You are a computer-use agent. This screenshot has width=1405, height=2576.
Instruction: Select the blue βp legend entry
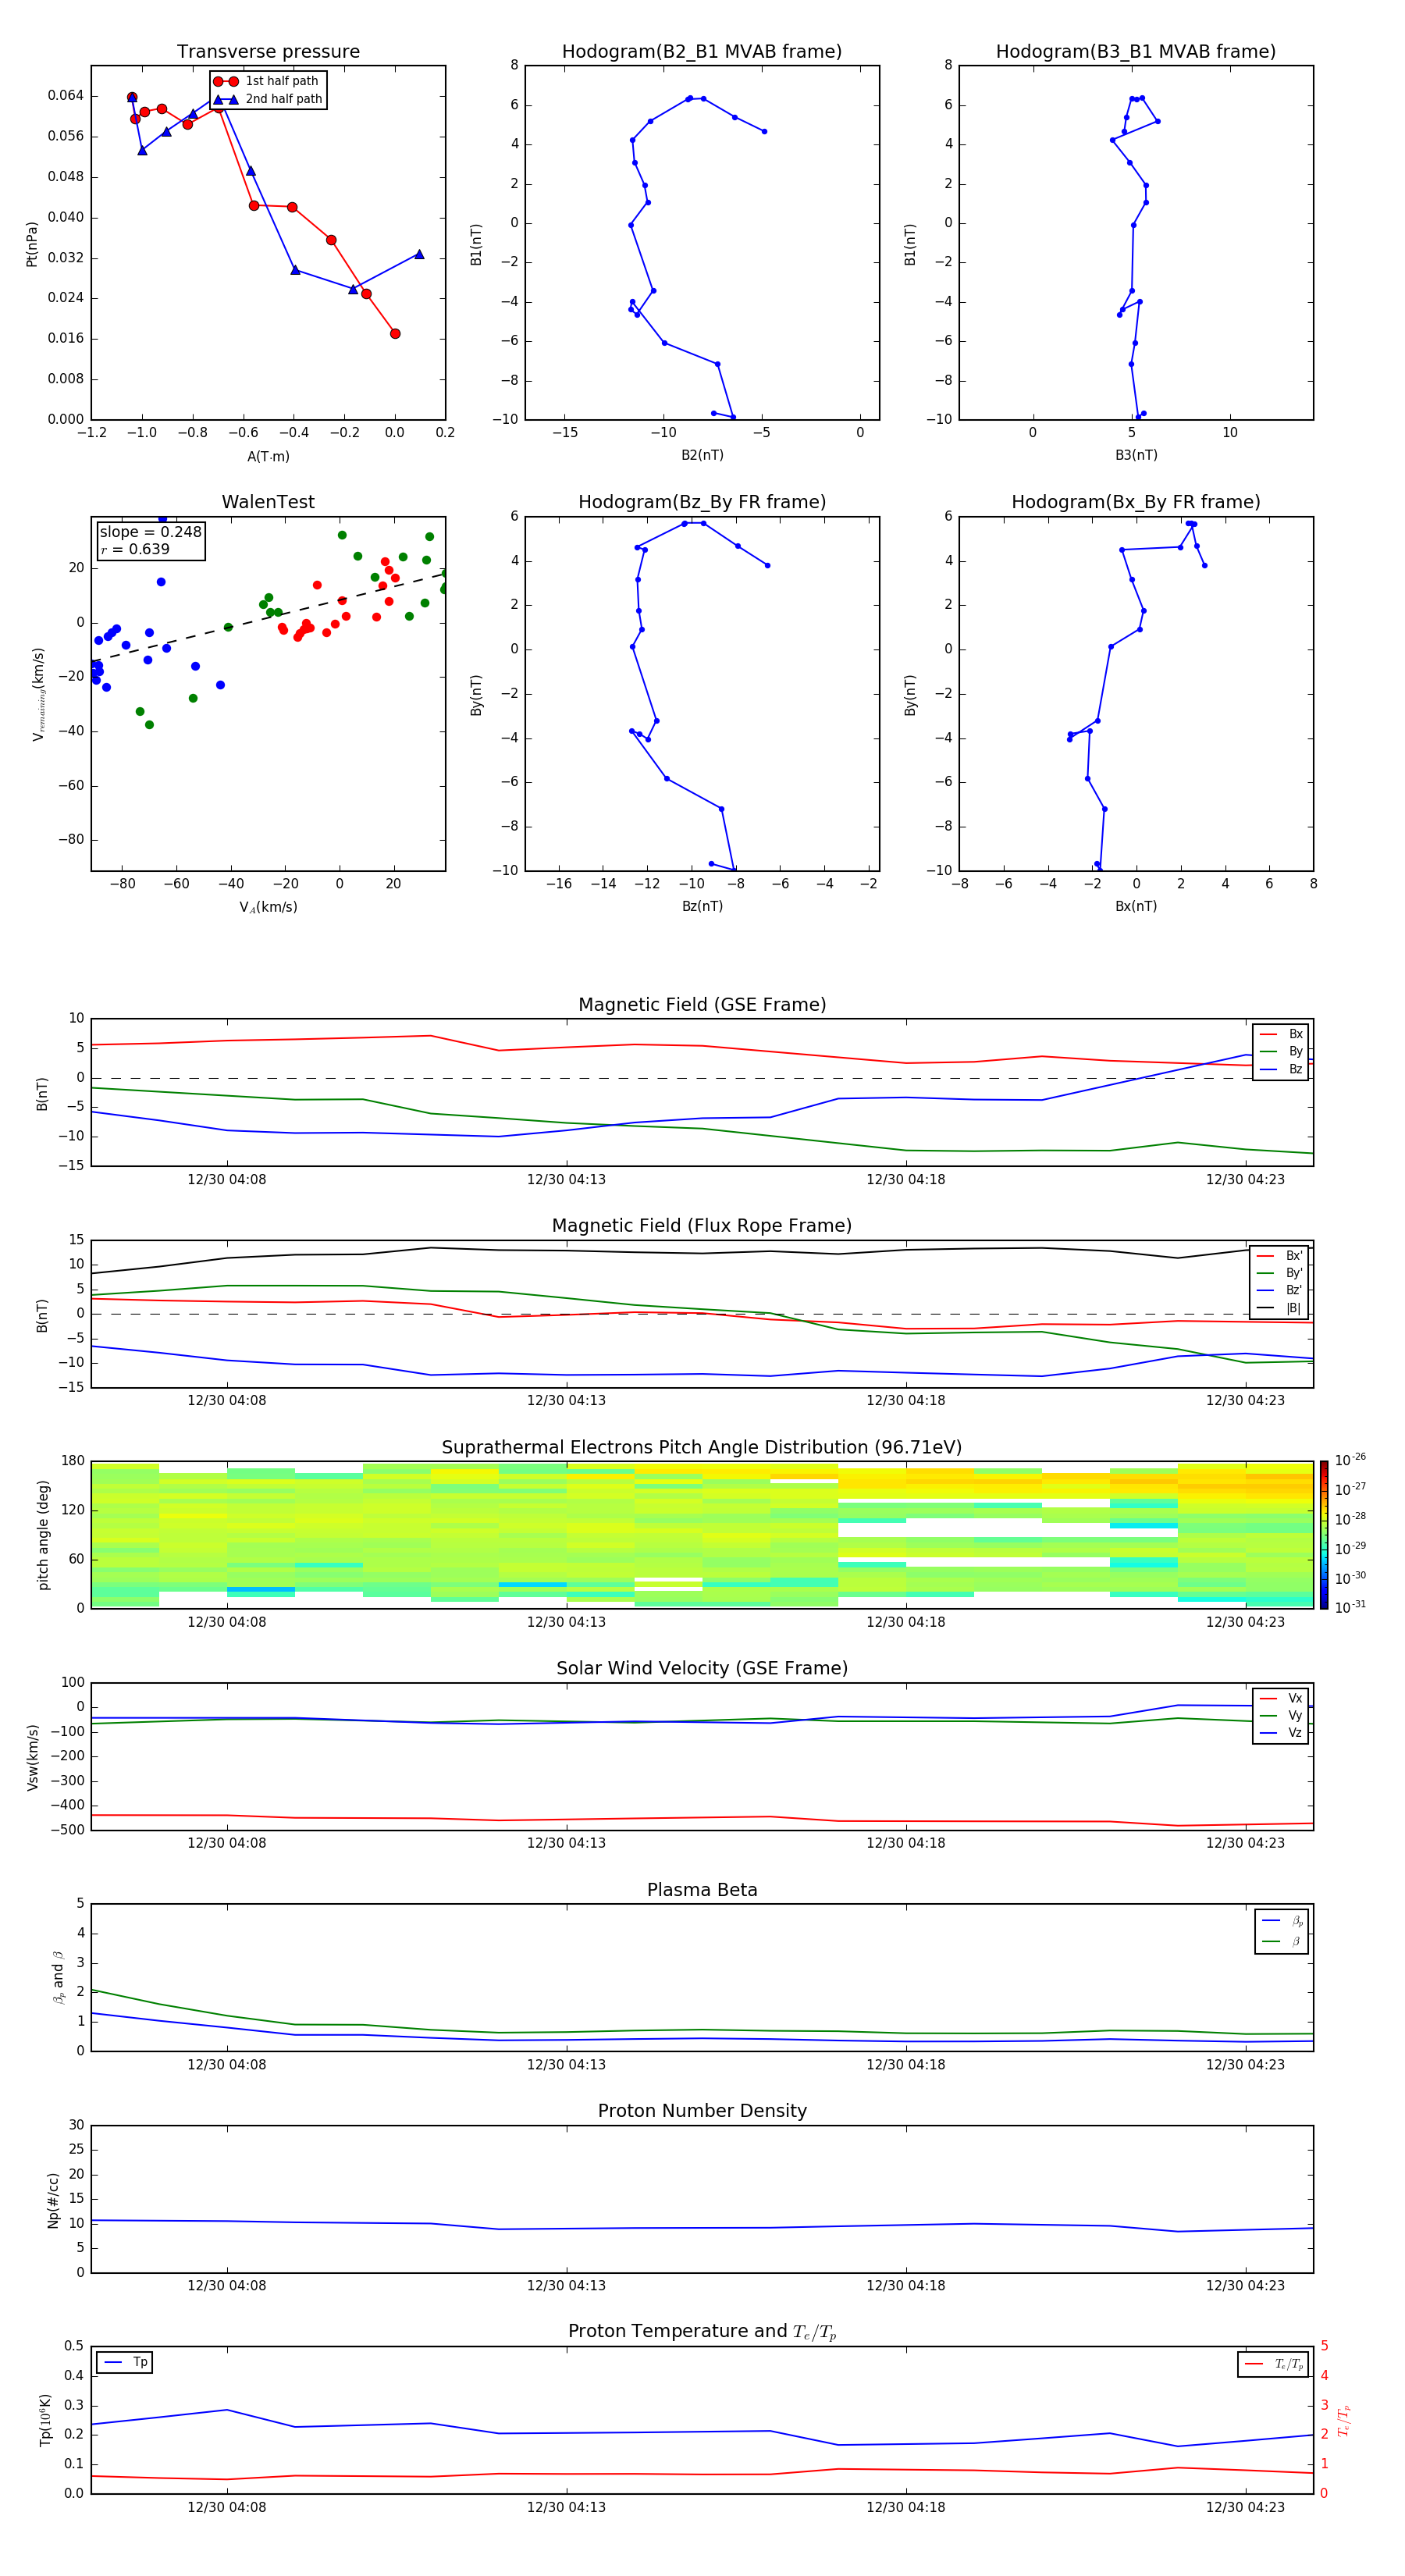pyautogui.click(x=1282, y=1921)
